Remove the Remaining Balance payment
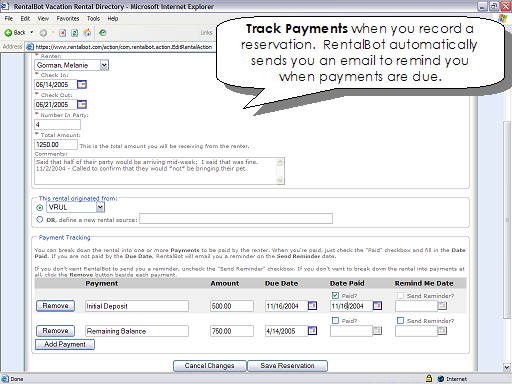 pyautogui.click(x=55, y=331)
